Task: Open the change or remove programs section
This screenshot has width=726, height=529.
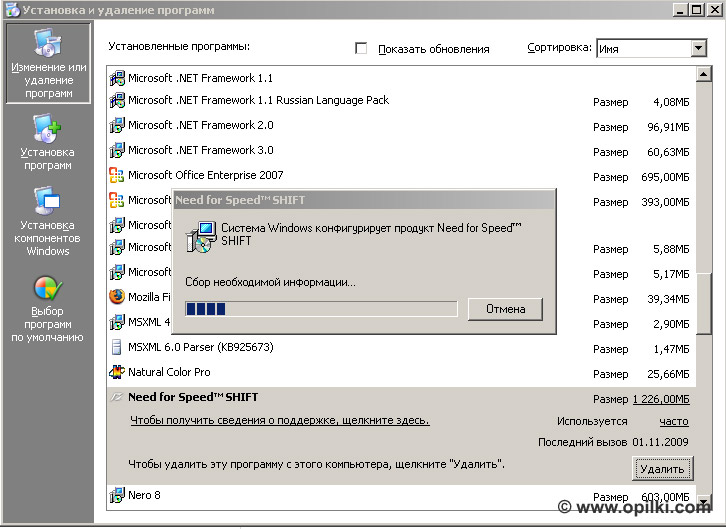Action: (x=48, y=63)
